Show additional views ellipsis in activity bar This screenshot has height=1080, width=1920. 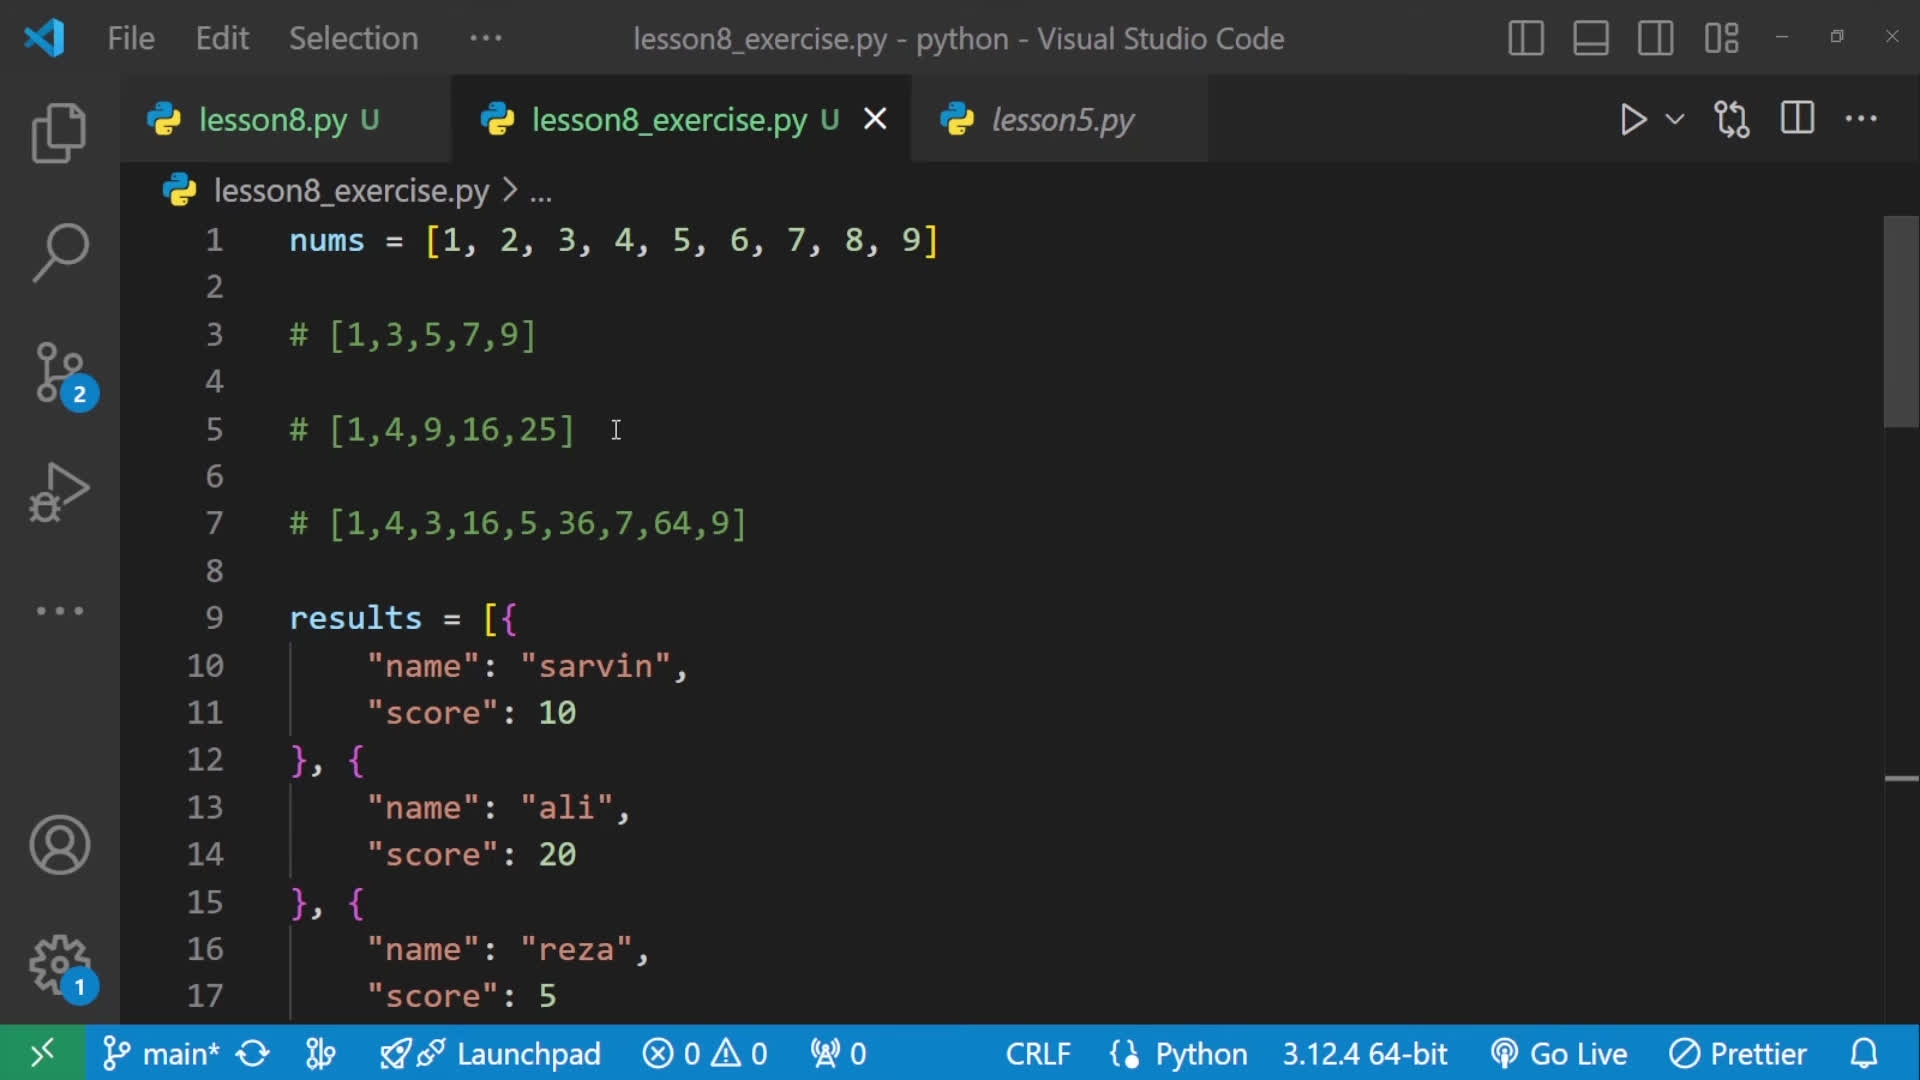[60, 611]
